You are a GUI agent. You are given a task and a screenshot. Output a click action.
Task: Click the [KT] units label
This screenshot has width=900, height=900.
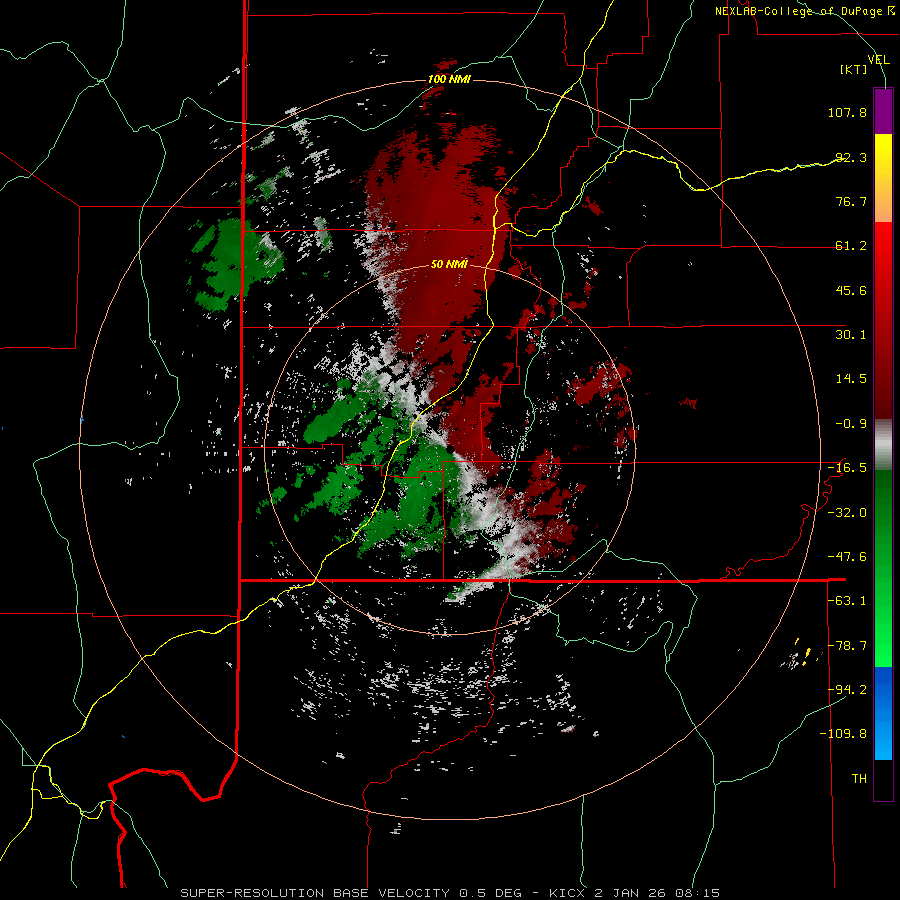[854, 69]
